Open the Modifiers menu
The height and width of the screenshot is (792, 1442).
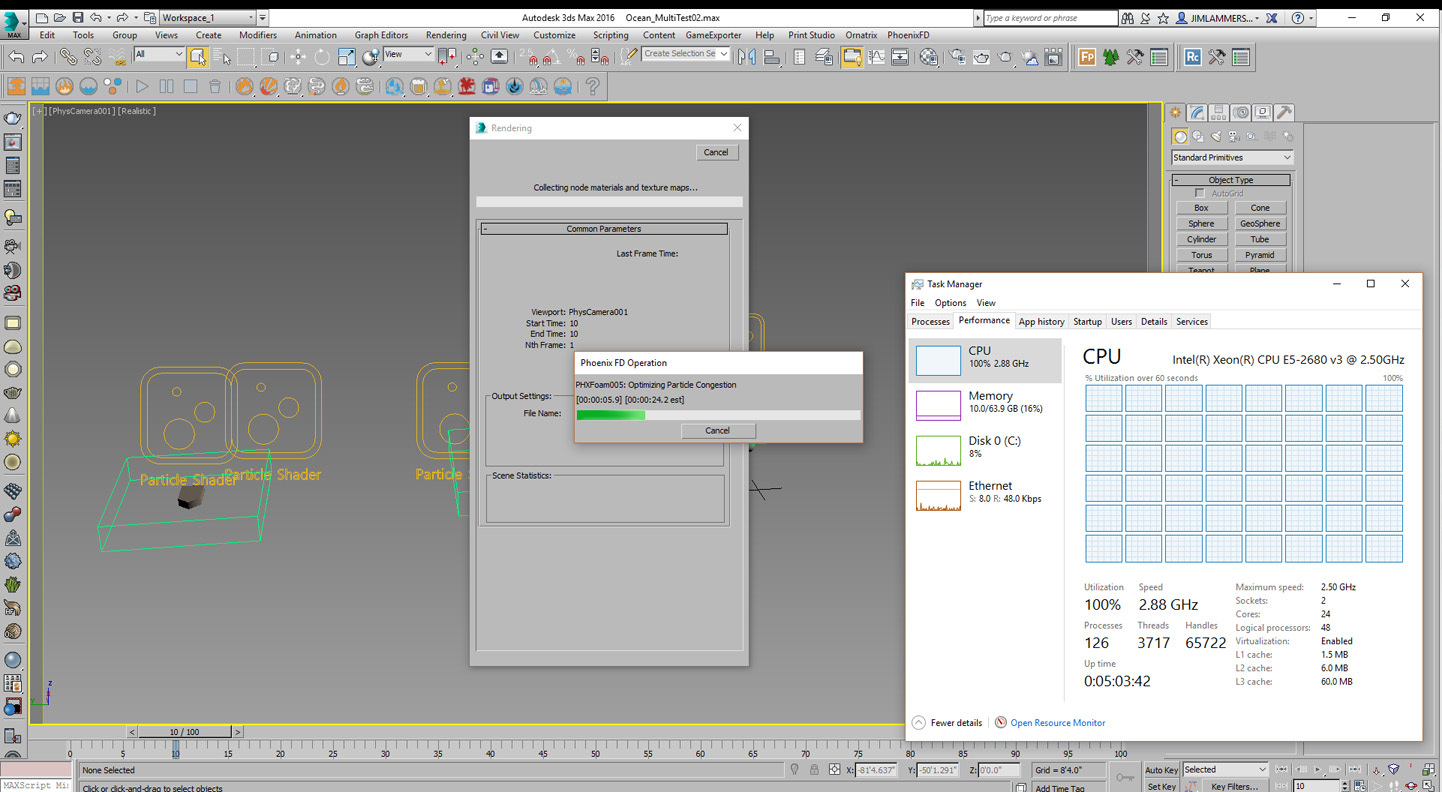(x=258, y=35)
